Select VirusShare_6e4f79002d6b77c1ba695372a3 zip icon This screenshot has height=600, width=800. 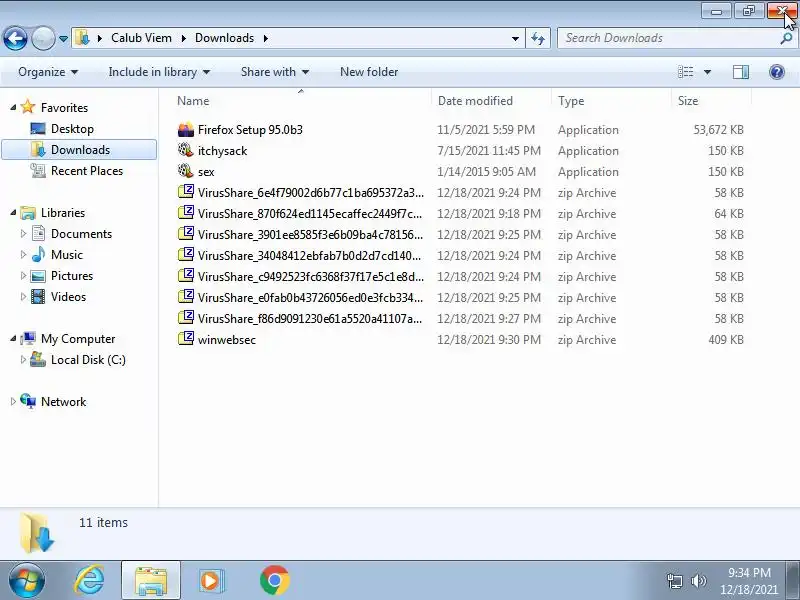(186, 192)
